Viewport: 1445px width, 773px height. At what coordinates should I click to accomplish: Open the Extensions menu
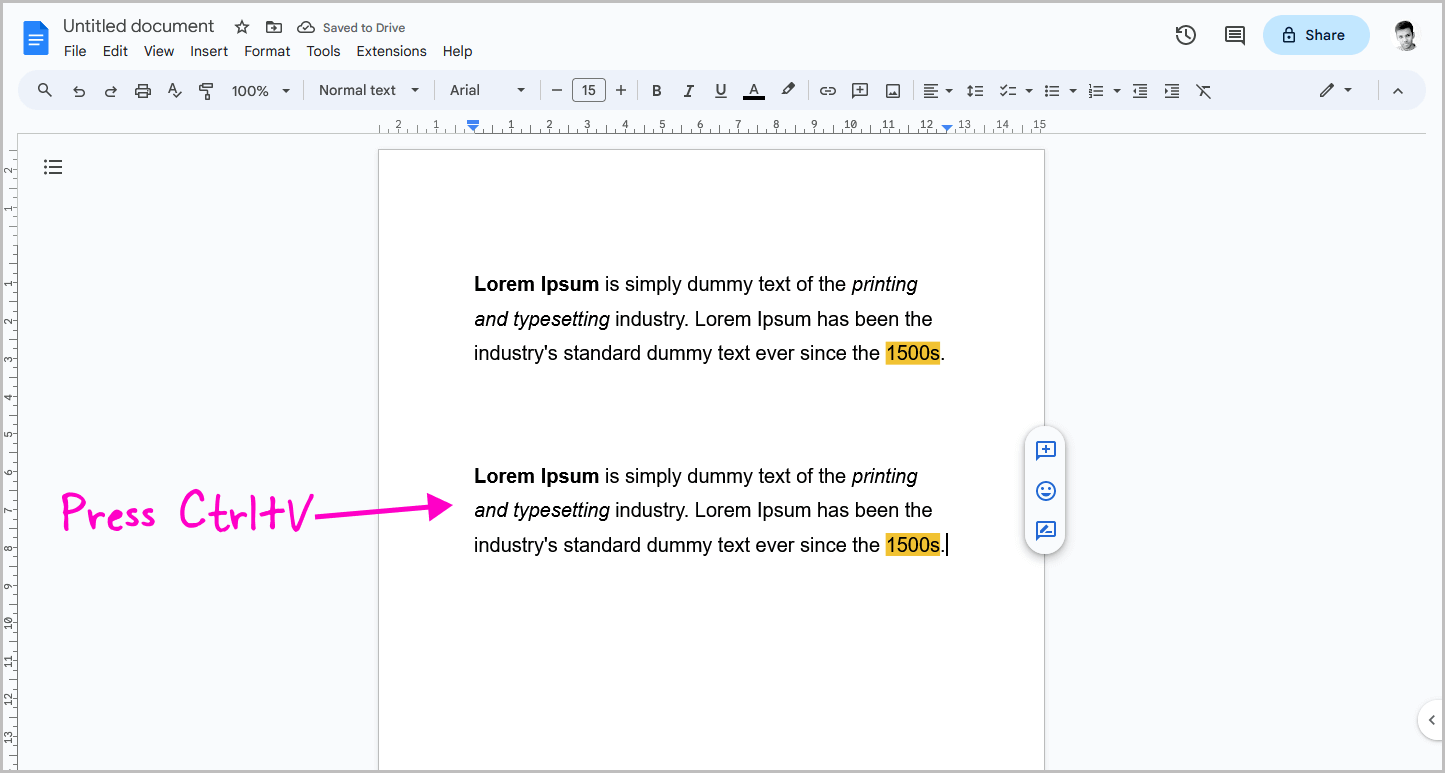tap(391, 51)
